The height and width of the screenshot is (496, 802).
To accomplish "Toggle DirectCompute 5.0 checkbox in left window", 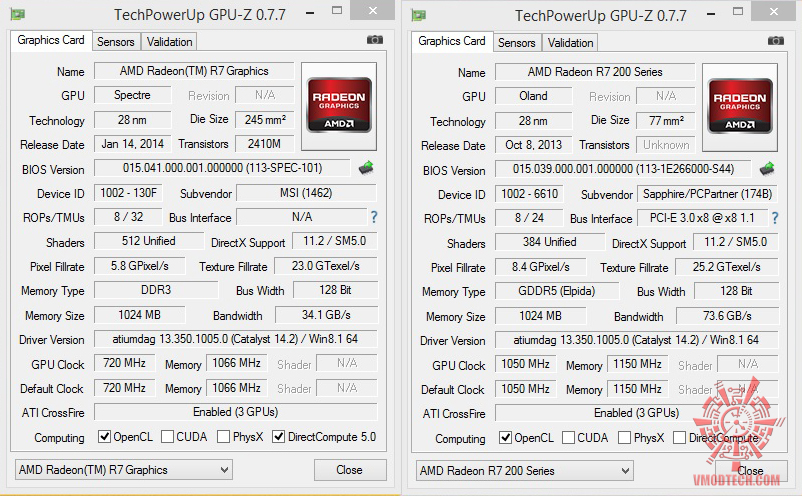I will click(279, 437).
